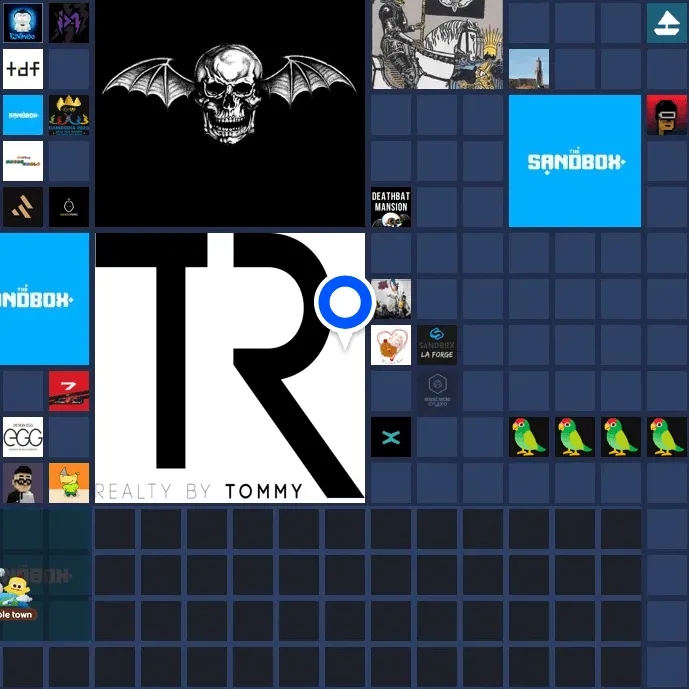Click the red-background VR goggles avatar tile

pos(667,115)
